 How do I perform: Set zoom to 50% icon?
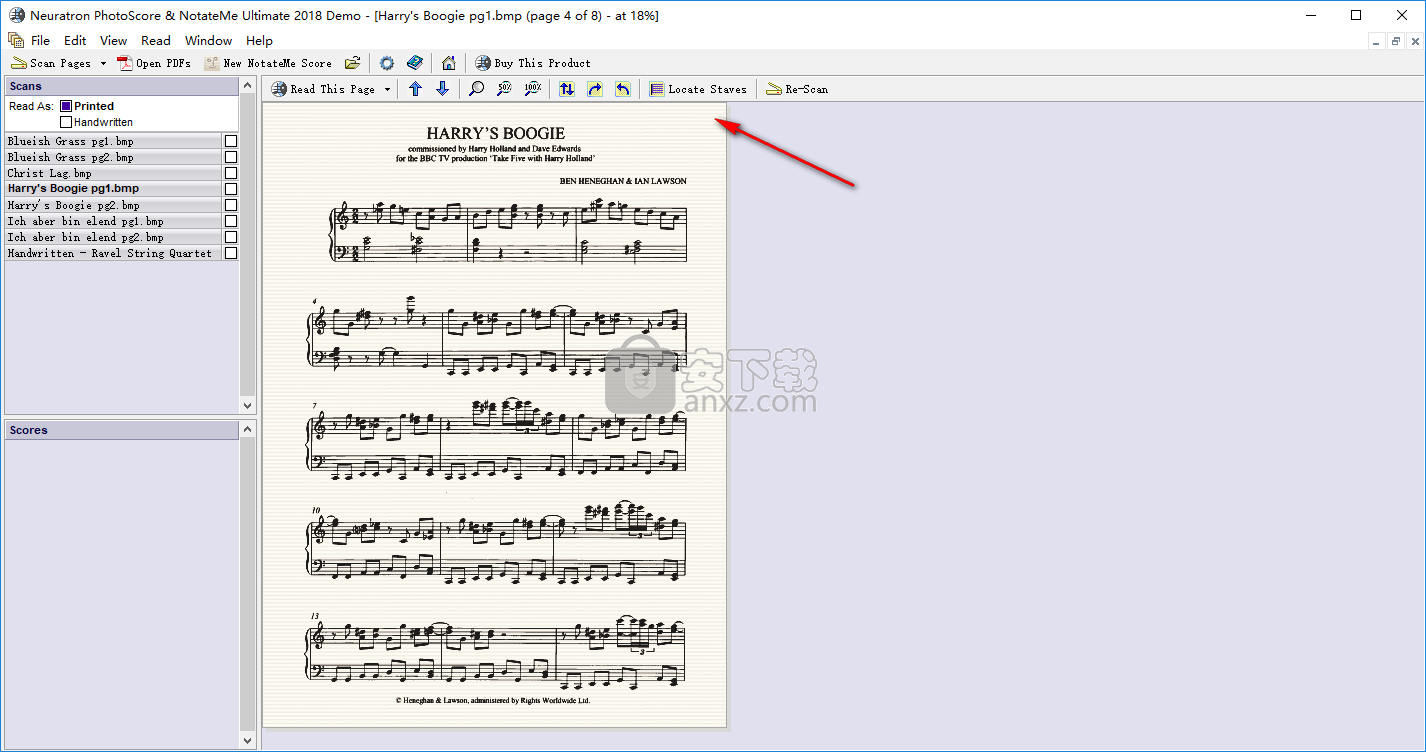click(x=505, y=89)
